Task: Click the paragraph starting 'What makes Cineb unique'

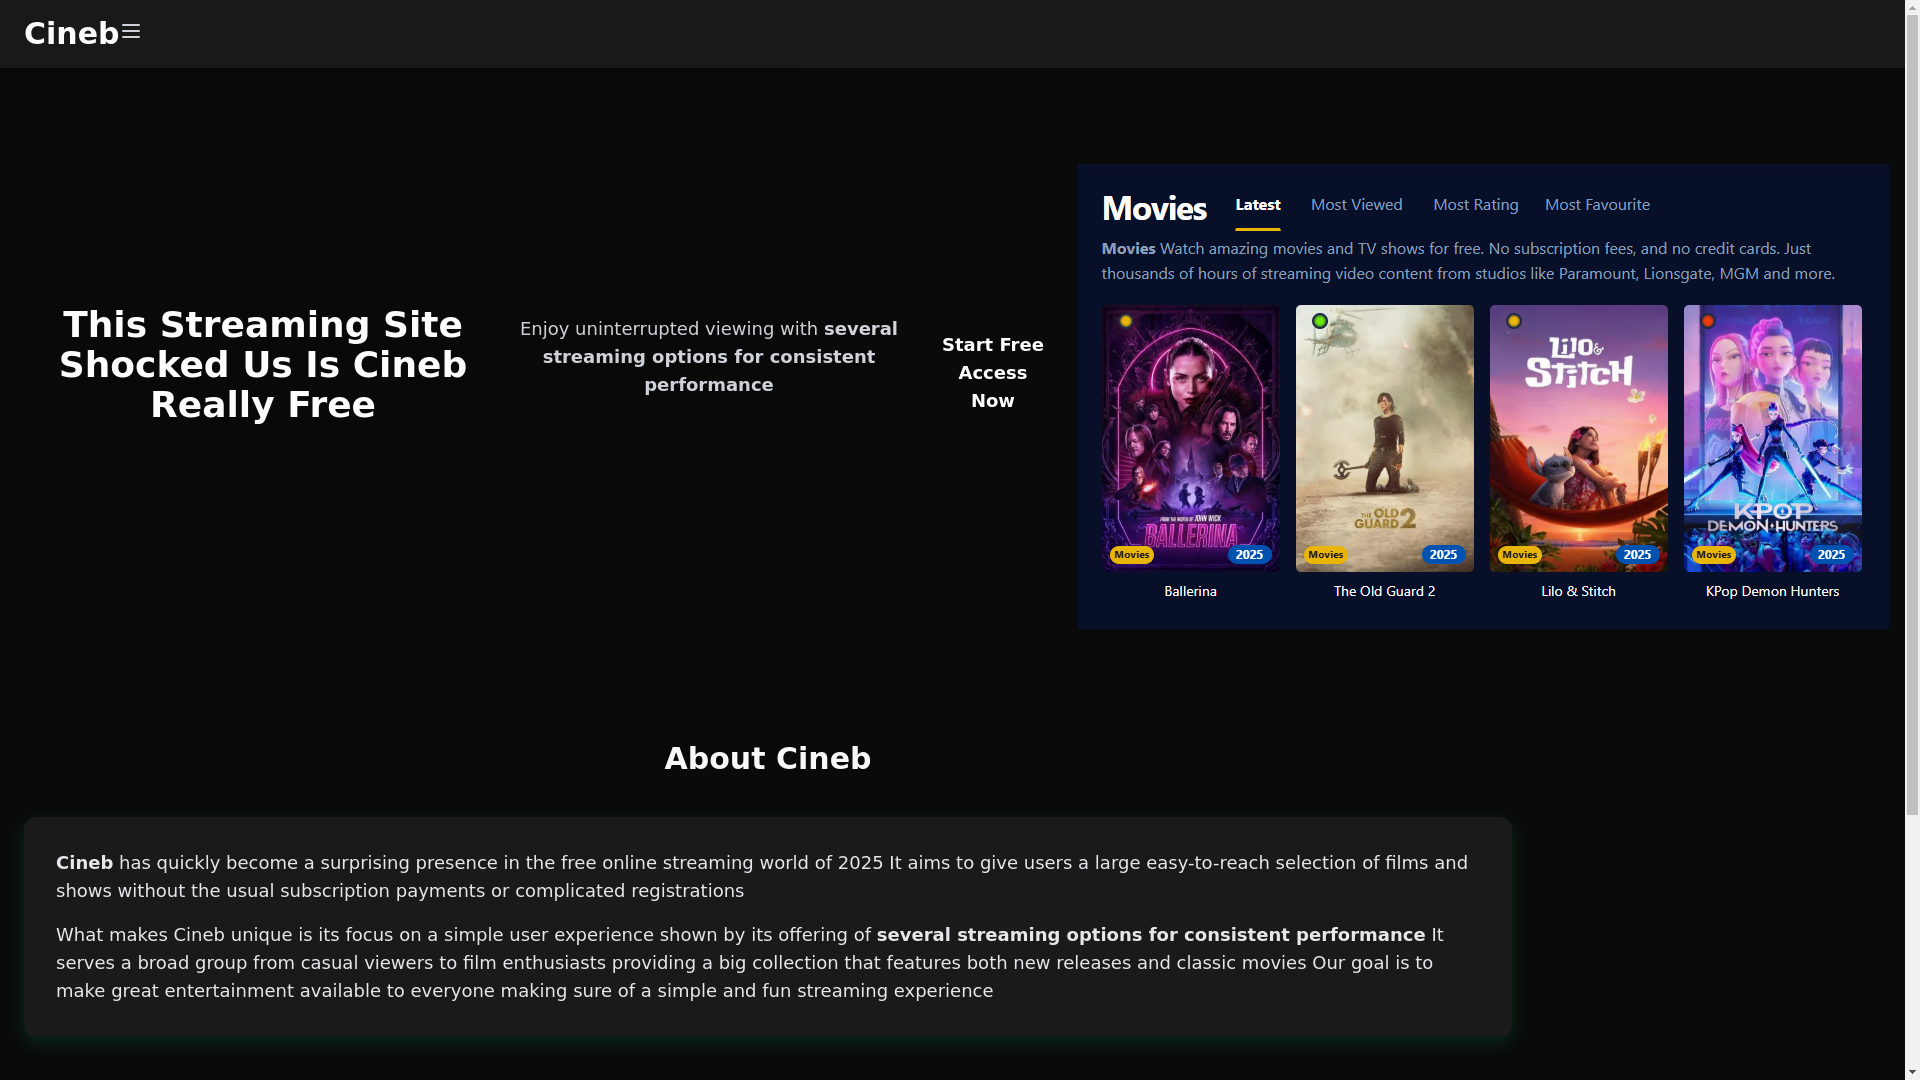Action: (750, 963)
